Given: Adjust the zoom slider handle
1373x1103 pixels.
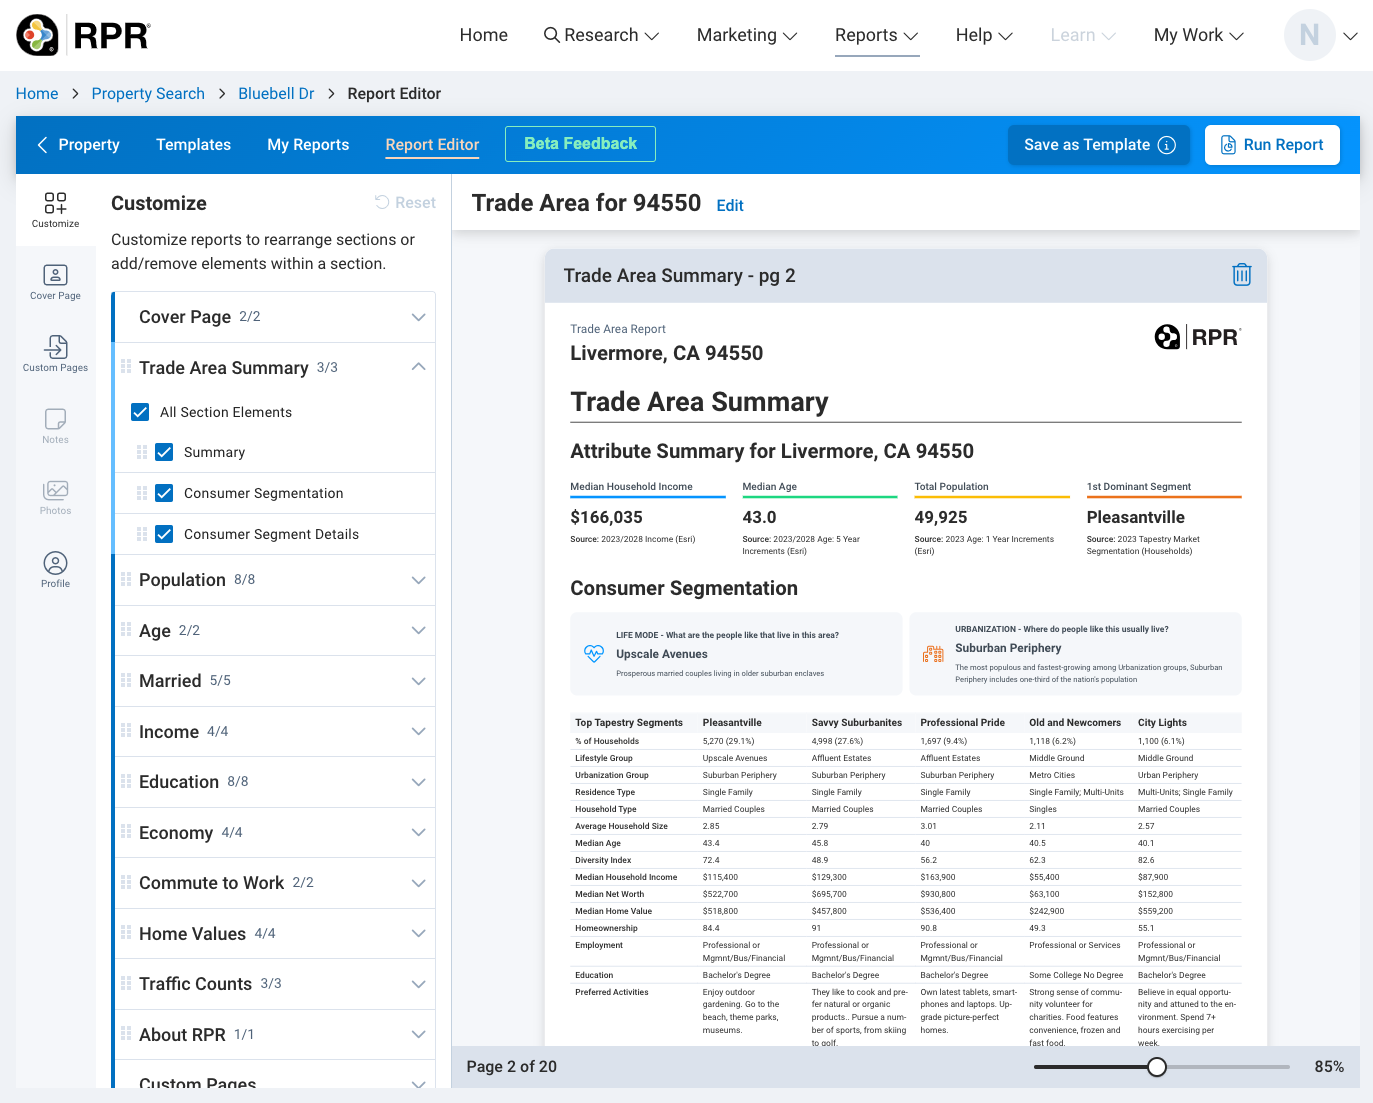Looking at the screenshot, I should pos(1157,1067).
